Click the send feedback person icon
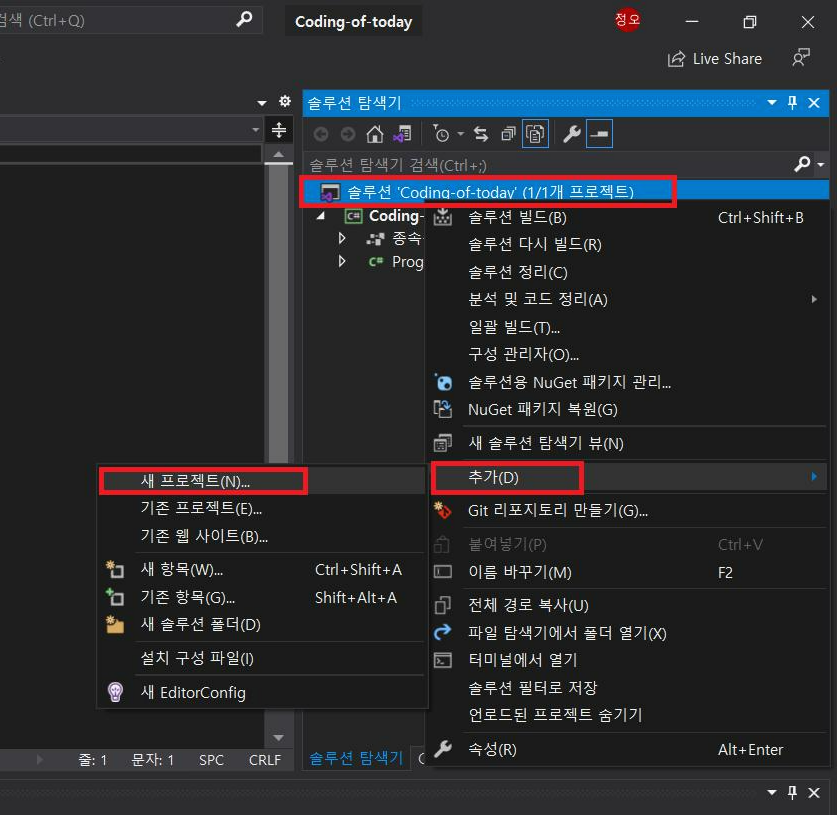The image size is (837, 815). [x=801, y=58]
